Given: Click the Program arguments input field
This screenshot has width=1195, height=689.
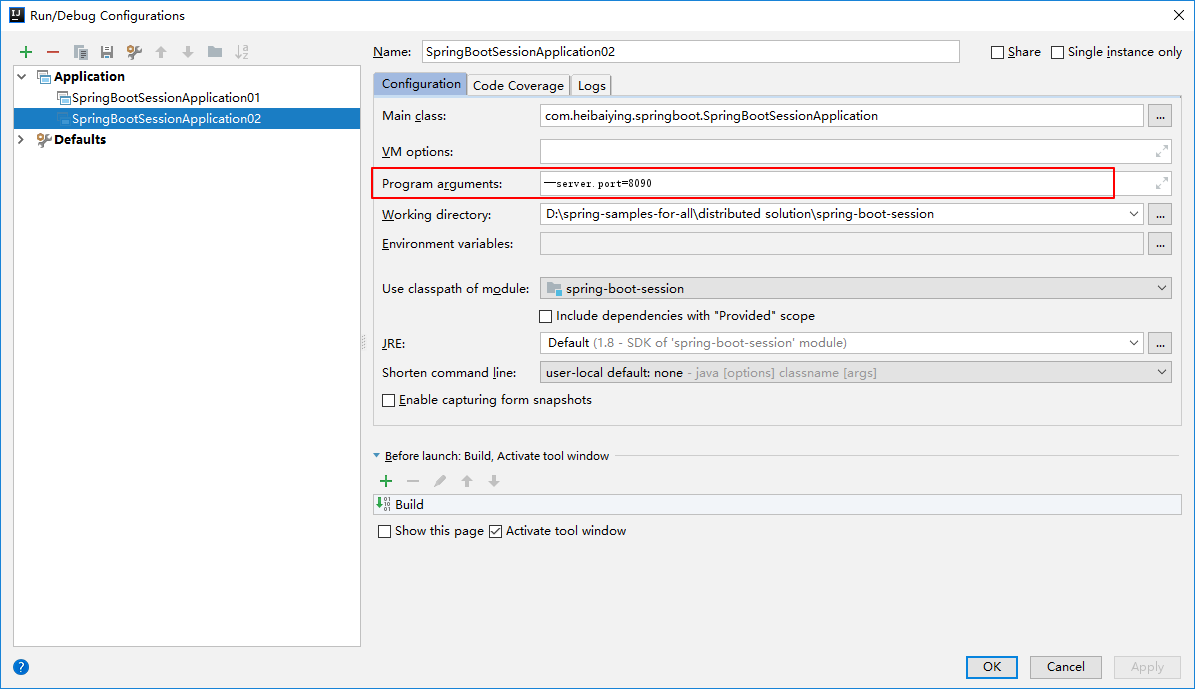Looking at the screenshot, I should click(x=825, y=184).
